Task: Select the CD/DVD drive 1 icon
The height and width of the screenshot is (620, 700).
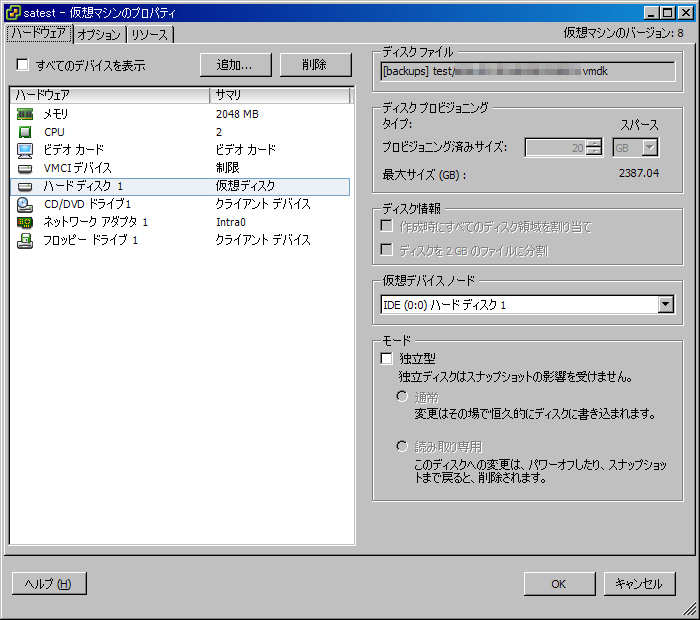Action: click(25, 204)
